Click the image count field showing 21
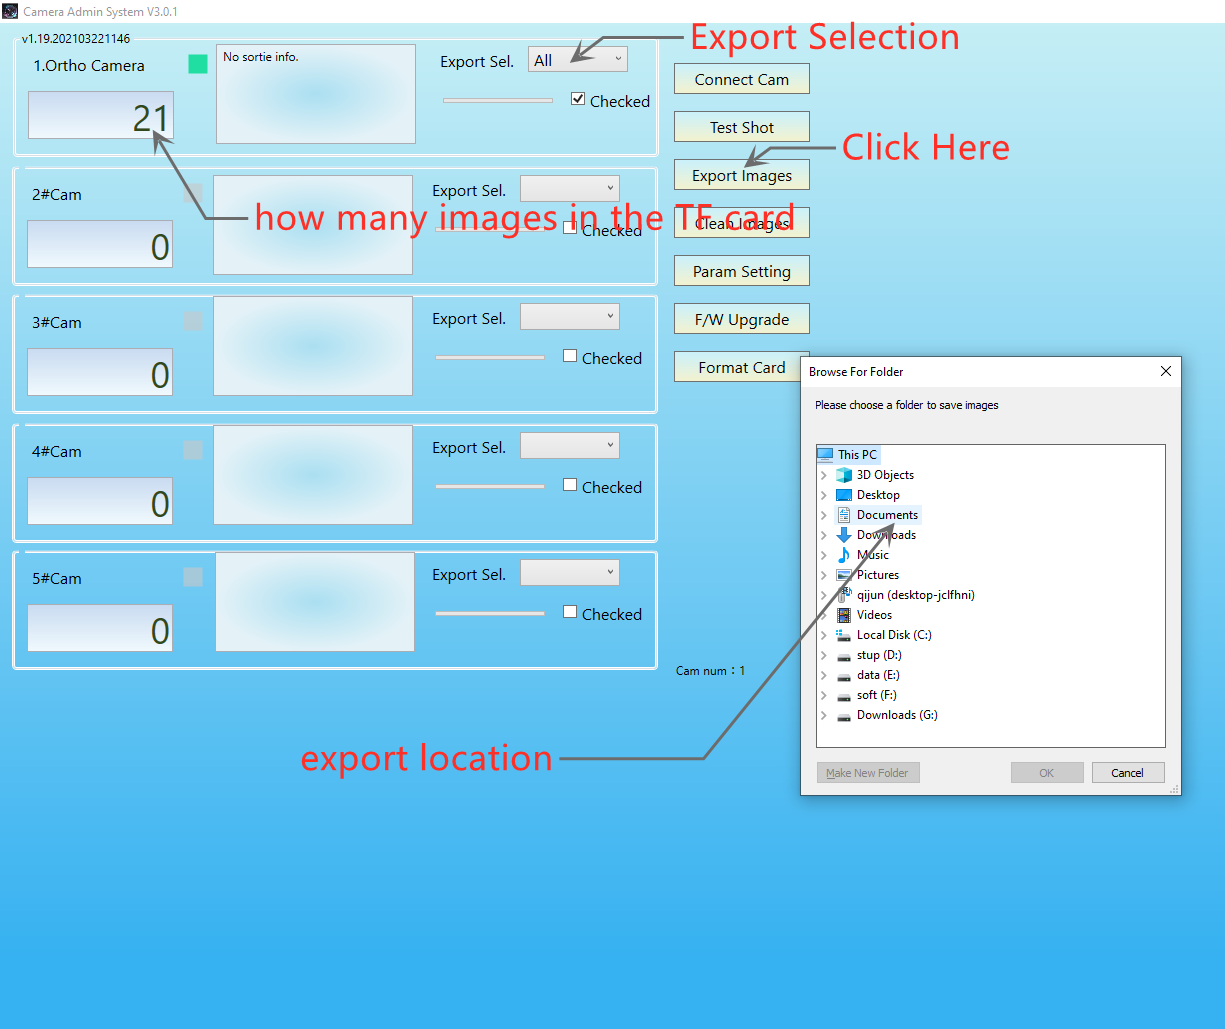1225x1029 pixels. 100,116
